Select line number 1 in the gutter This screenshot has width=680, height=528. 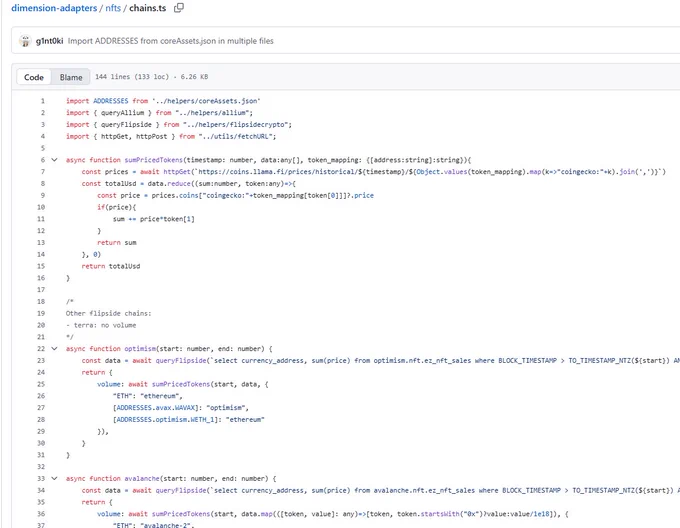(42, 101)
